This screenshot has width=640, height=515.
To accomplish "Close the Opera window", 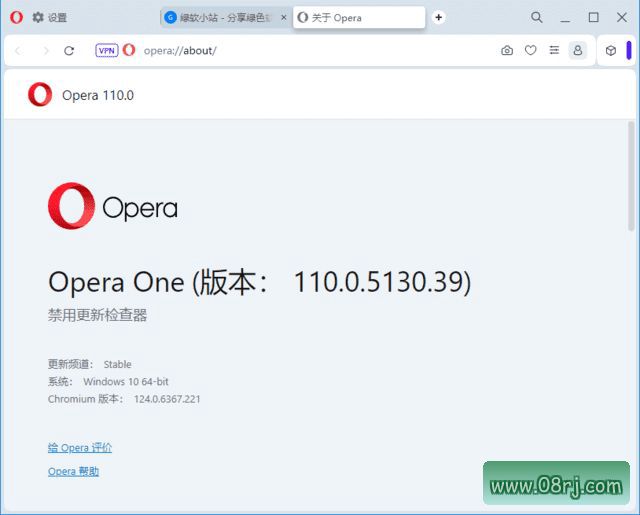I will (x=622, y=18).
